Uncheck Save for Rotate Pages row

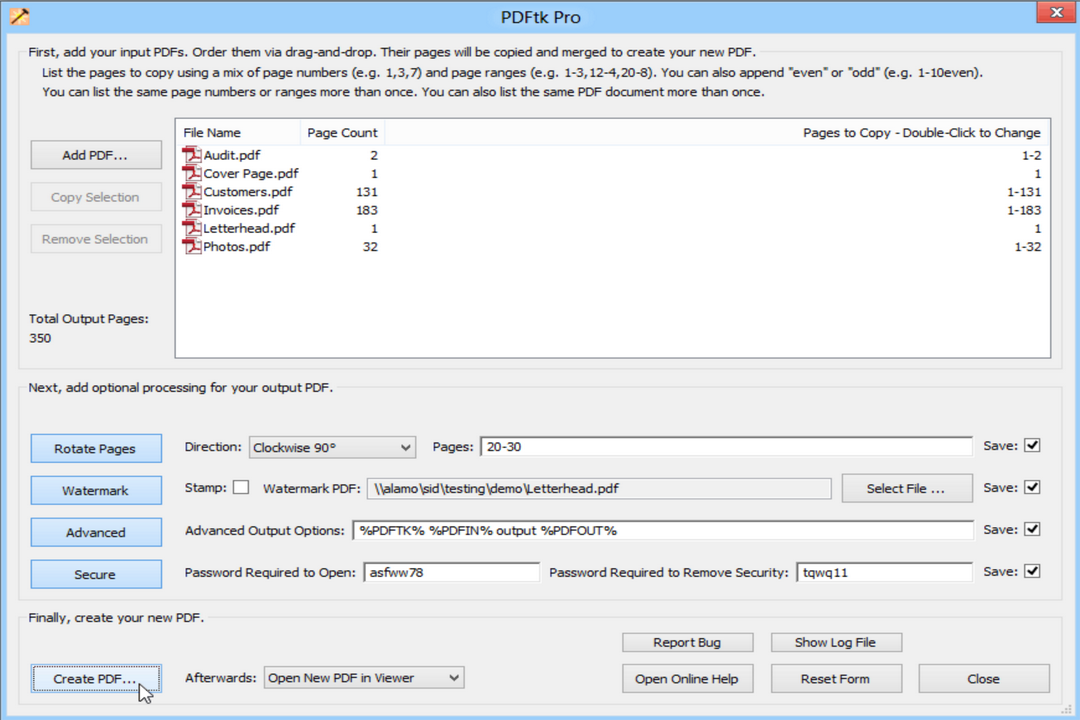(1033, 446)
